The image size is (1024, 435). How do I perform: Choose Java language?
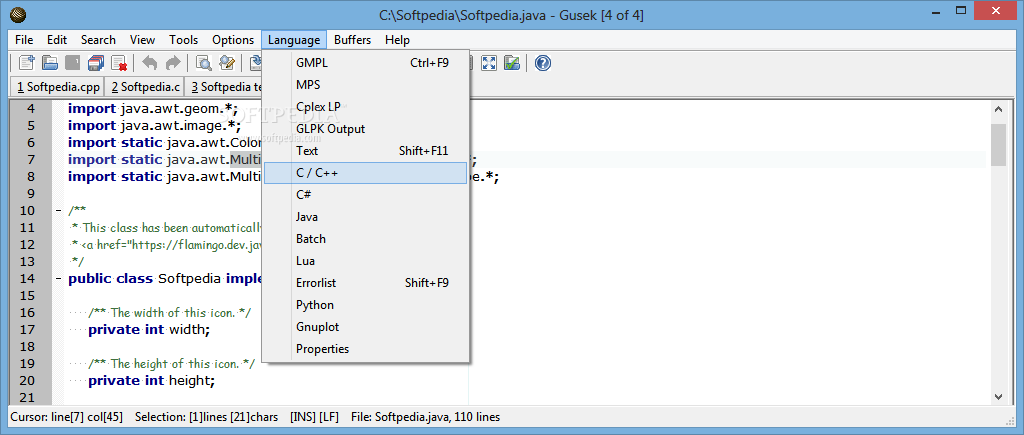pyautogui.click(x=365, y=217)
